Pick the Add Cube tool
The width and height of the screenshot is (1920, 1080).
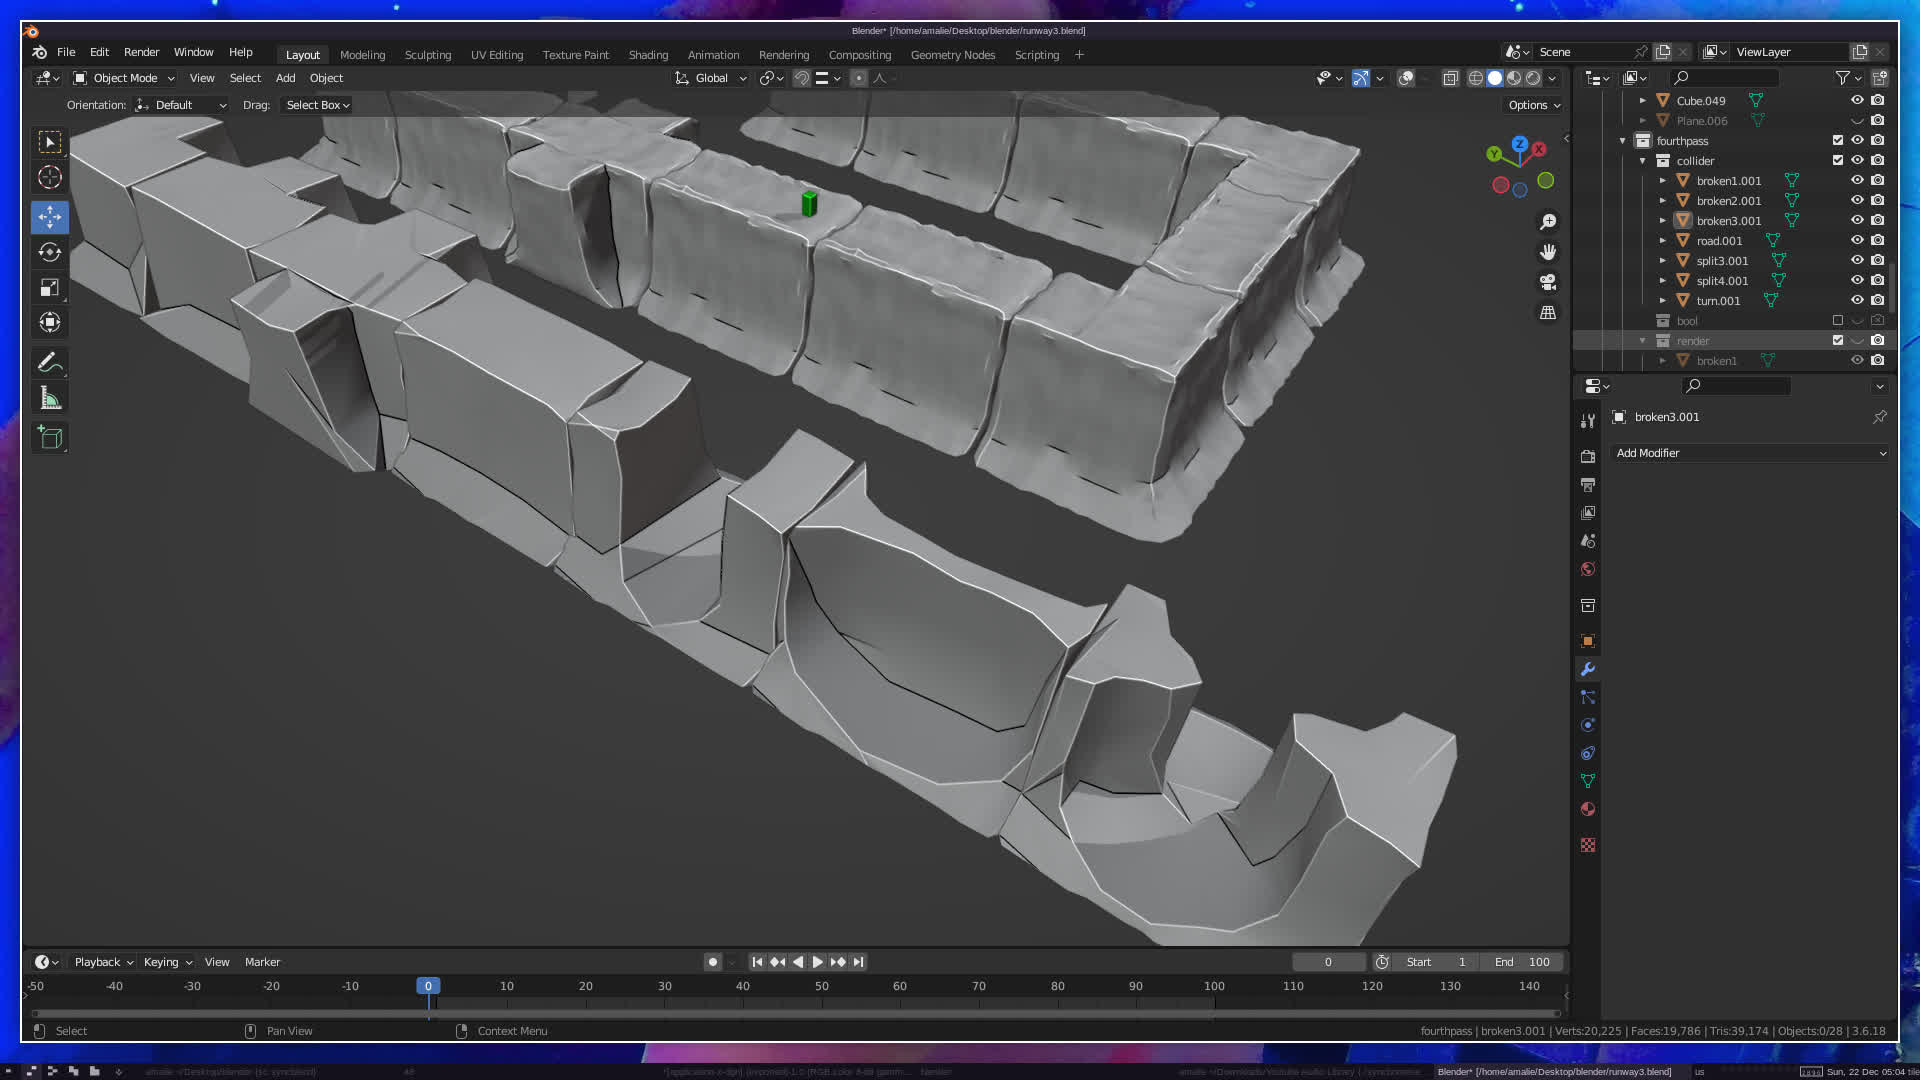49,437
